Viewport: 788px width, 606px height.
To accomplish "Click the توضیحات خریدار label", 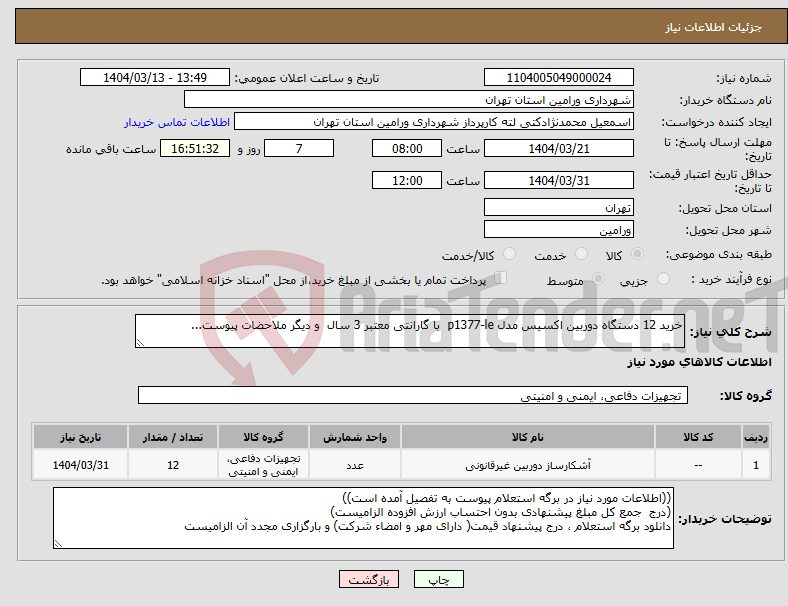I will click(725, 519).
